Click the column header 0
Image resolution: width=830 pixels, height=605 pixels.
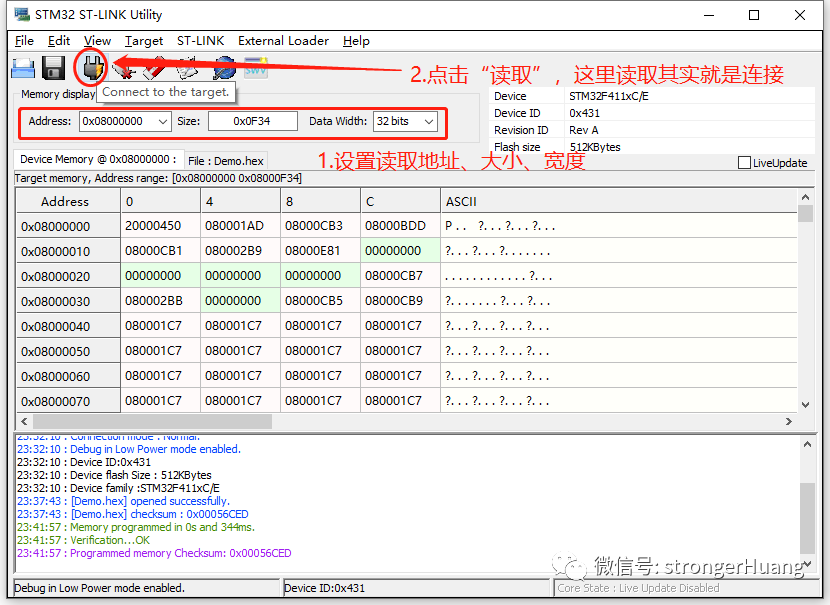160,201
